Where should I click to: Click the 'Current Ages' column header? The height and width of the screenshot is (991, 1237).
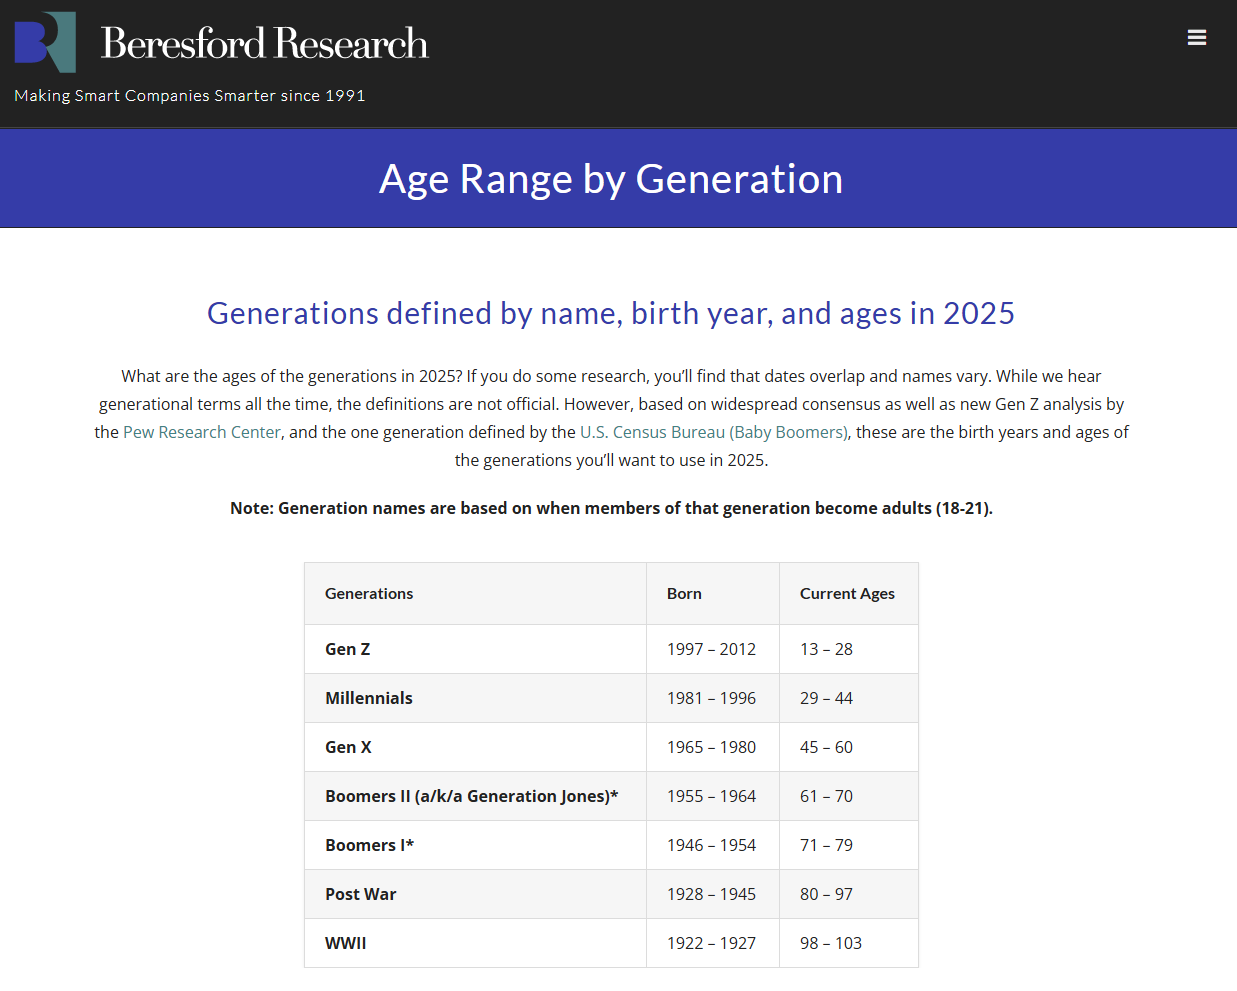(847, 593)
